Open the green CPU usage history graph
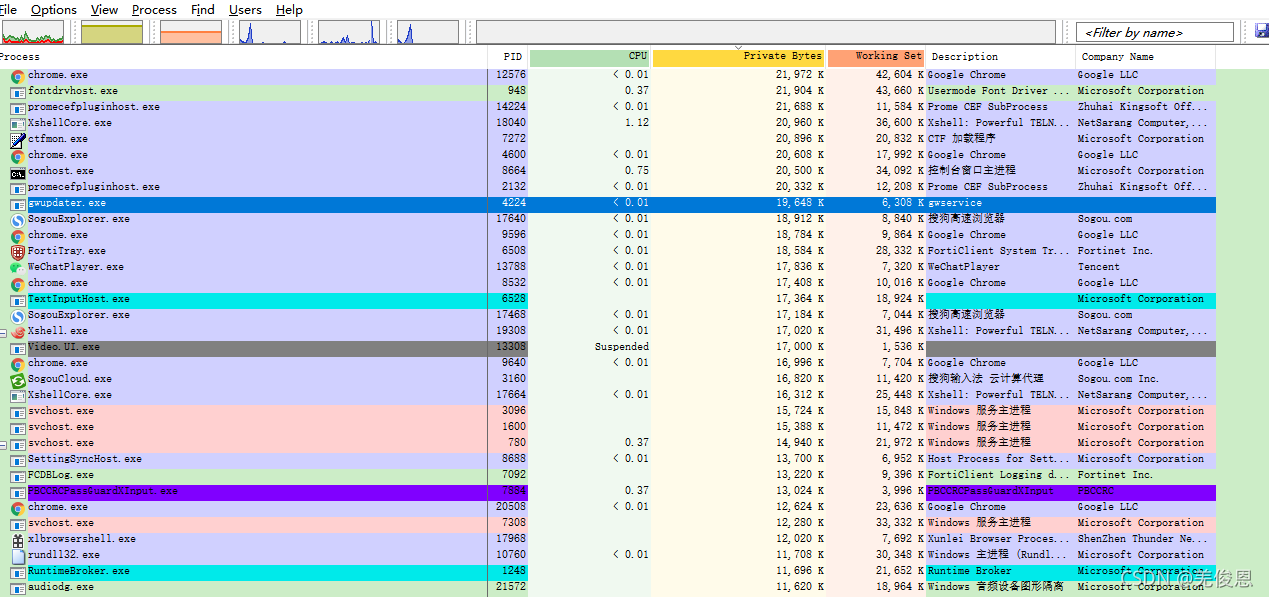The height and width of the screenshot is (597, 1269). (32, 33)
